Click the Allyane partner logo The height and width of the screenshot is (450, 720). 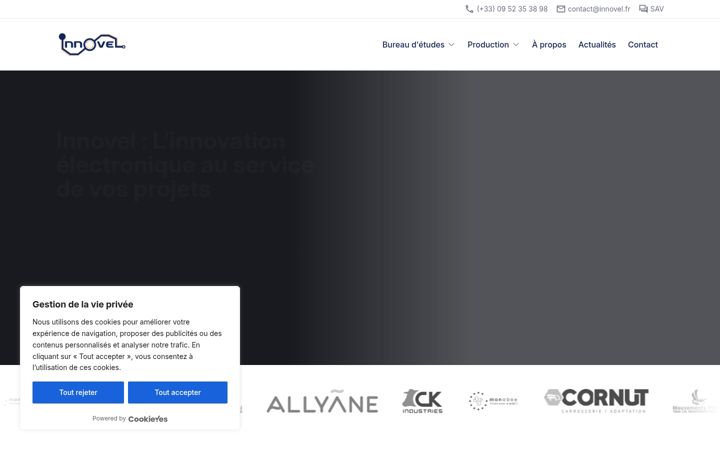click(x=322, y=401)
